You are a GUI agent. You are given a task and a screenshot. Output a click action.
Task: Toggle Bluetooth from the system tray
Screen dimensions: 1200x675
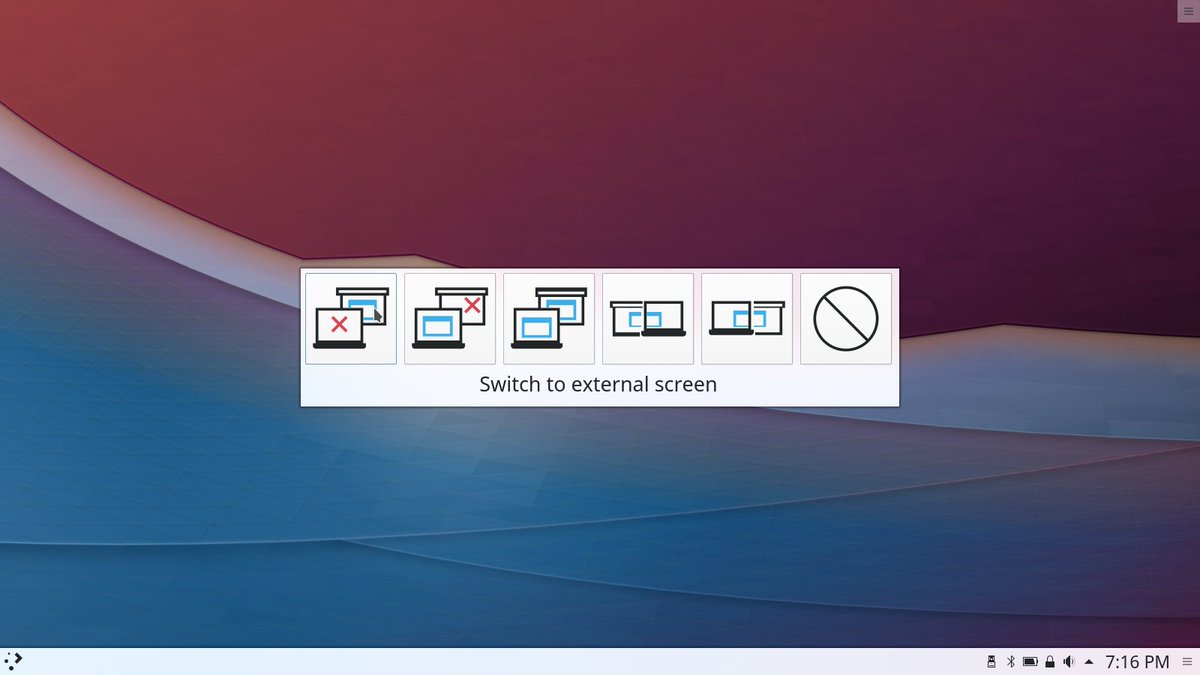1009,661
